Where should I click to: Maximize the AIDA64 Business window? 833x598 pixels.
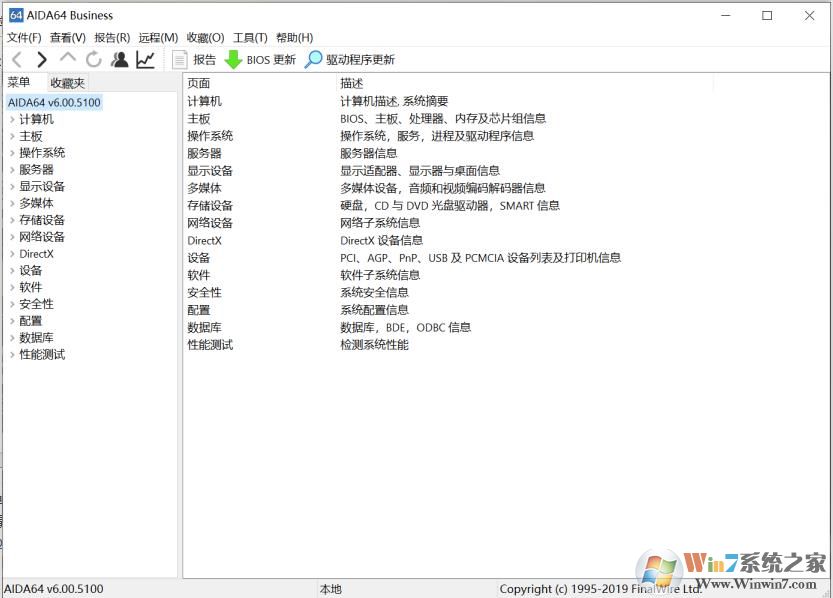pos(767,15)
